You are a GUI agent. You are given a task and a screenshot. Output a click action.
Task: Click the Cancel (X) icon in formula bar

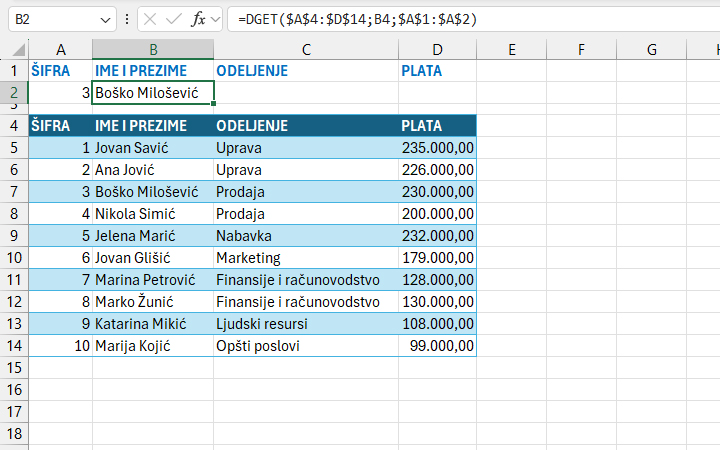149,19
